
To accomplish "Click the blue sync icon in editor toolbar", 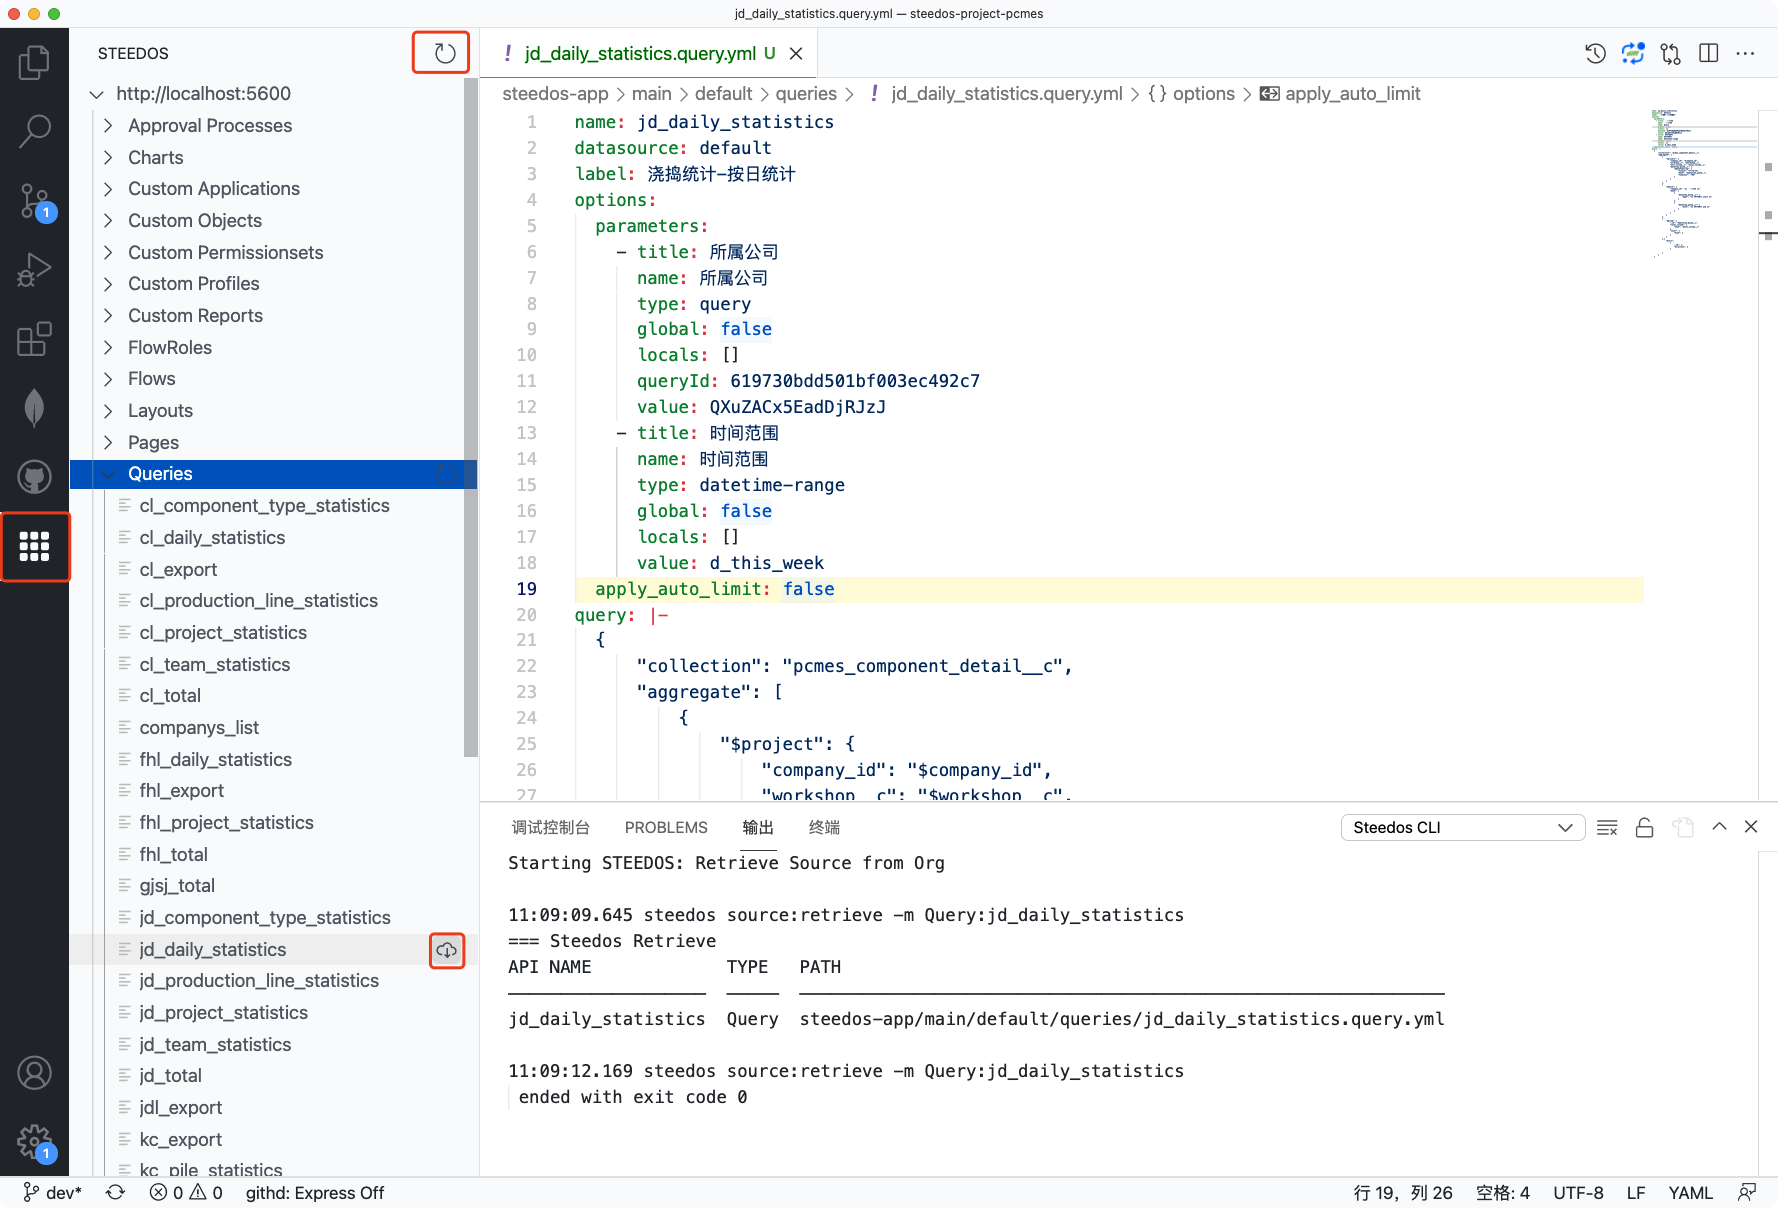I will click(x=1633, y=53).
